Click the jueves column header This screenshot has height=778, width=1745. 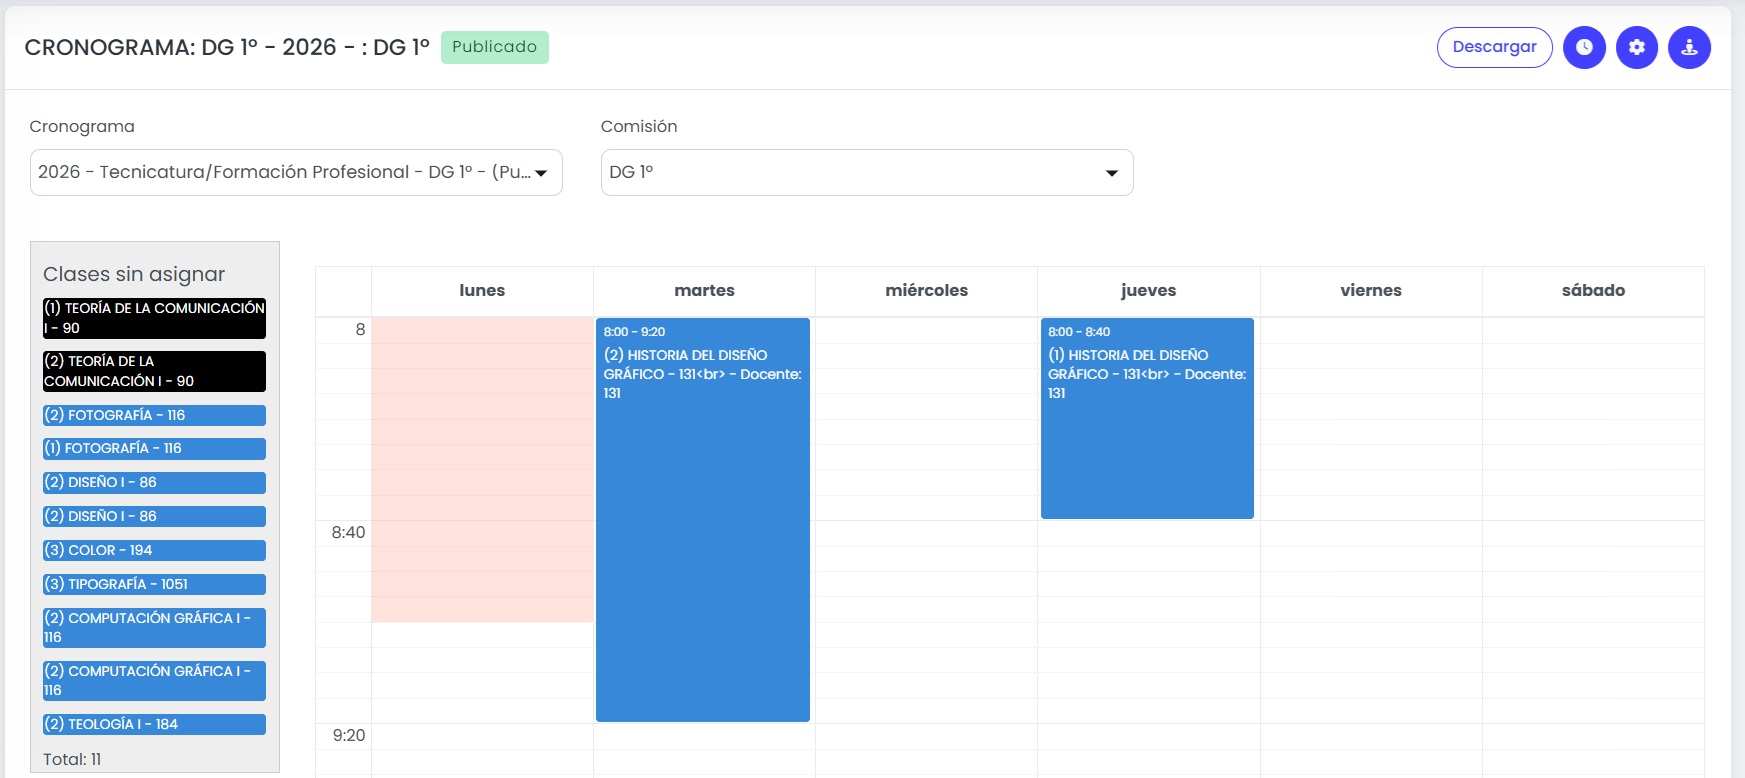[1149, 291]
